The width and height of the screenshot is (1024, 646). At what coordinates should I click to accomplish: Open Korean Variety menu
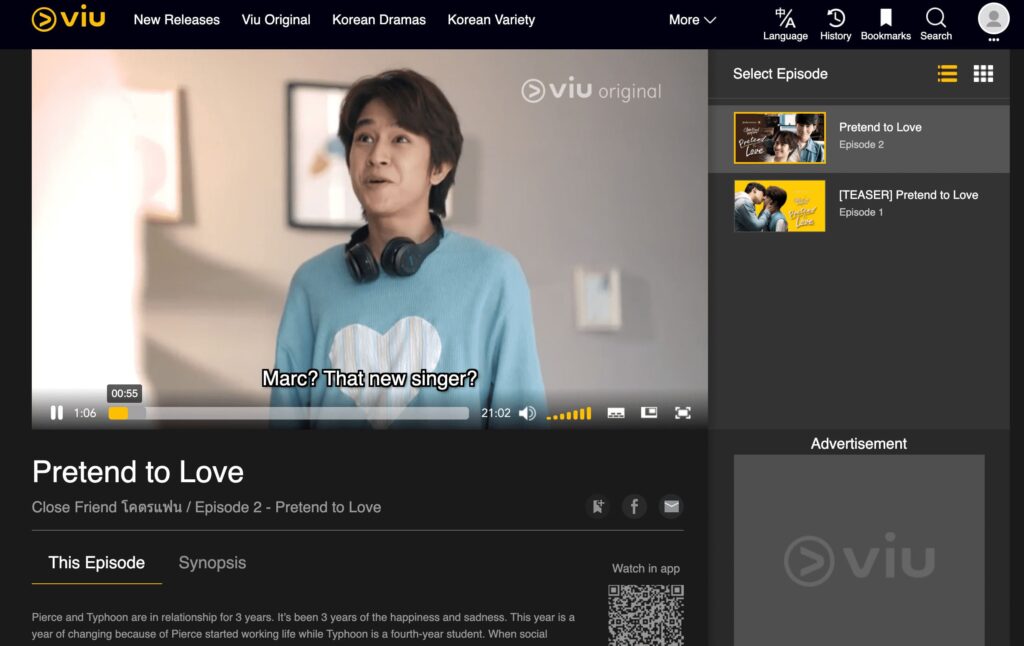pyautogui.click(x=491, y=20)
